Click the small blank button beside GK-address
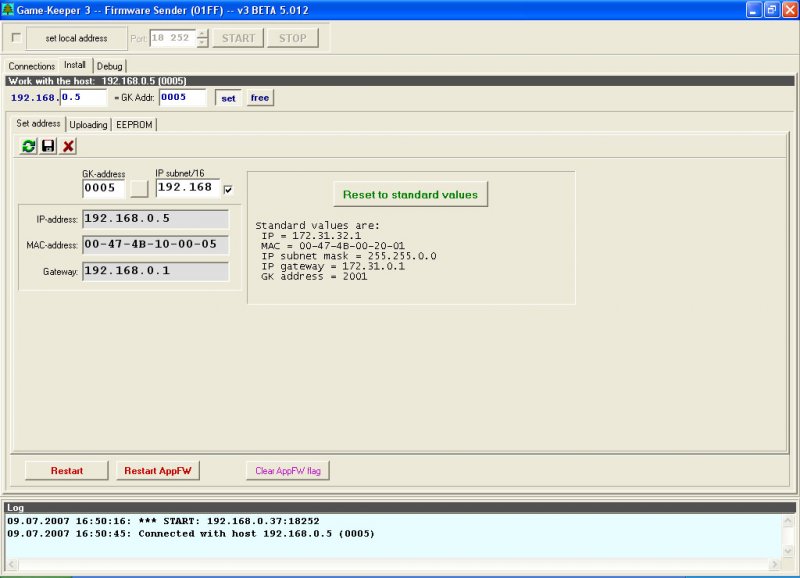 tap(139, 187)
